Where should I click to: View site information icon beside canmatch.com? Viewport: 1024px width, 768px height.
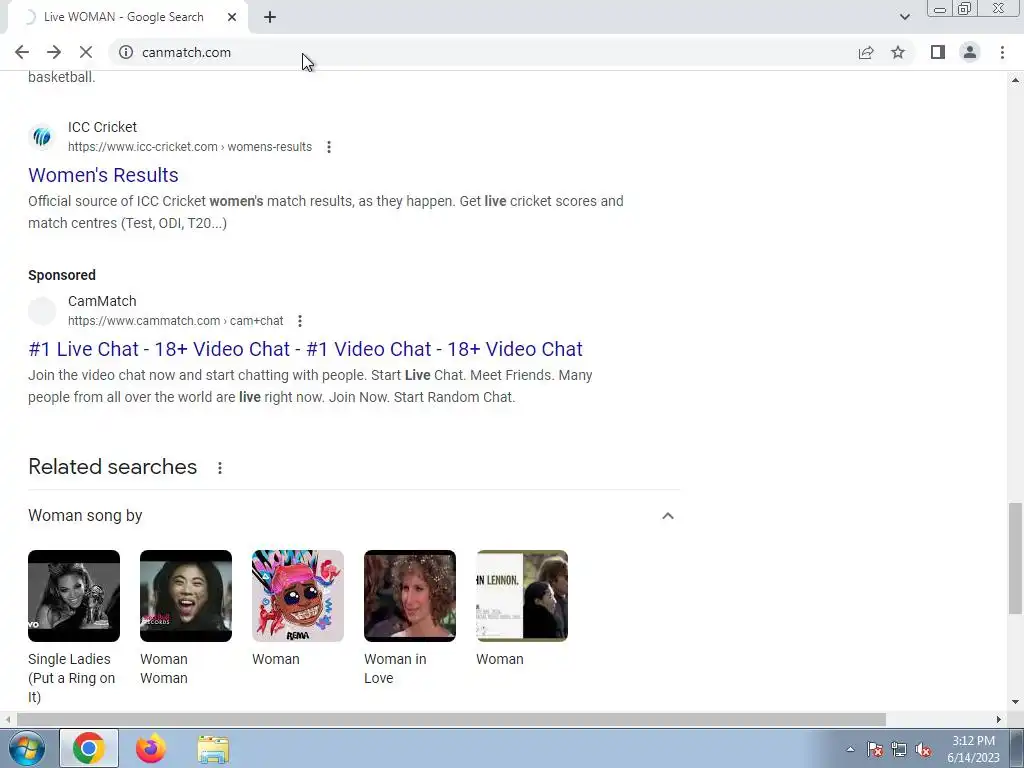click(x=126, y=52)
